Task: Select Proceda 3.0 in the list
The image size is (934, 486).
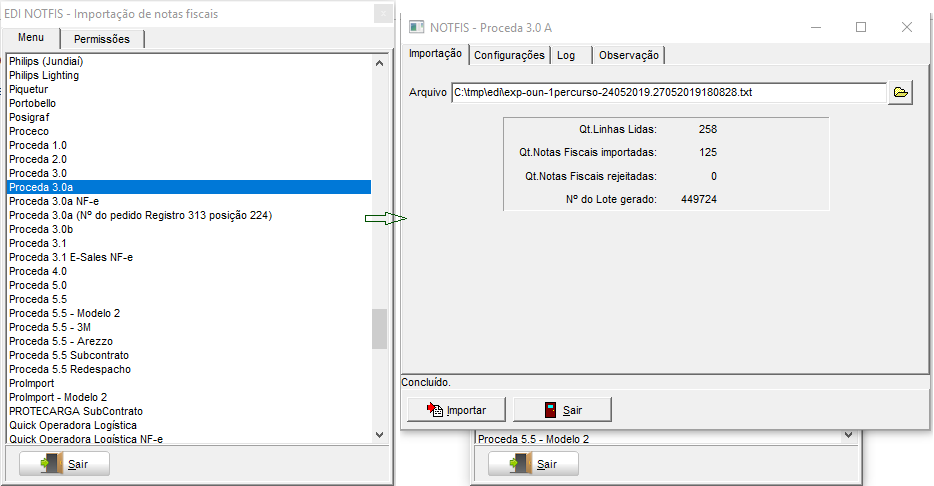Action: 189,173
